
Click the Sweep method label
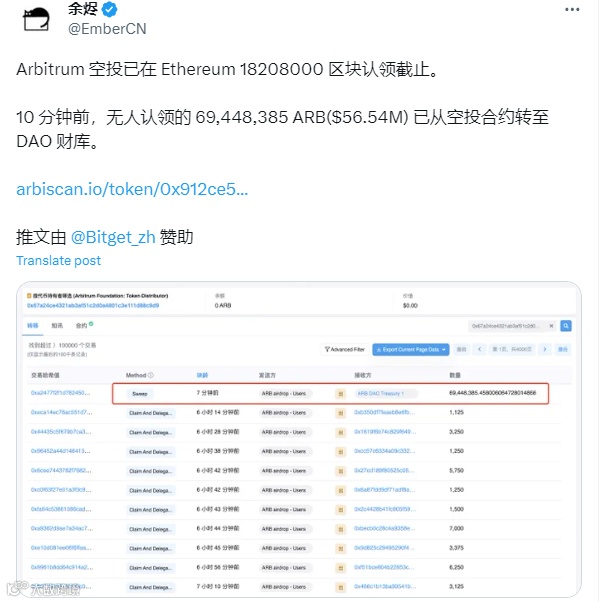click(x=140, y=394)
